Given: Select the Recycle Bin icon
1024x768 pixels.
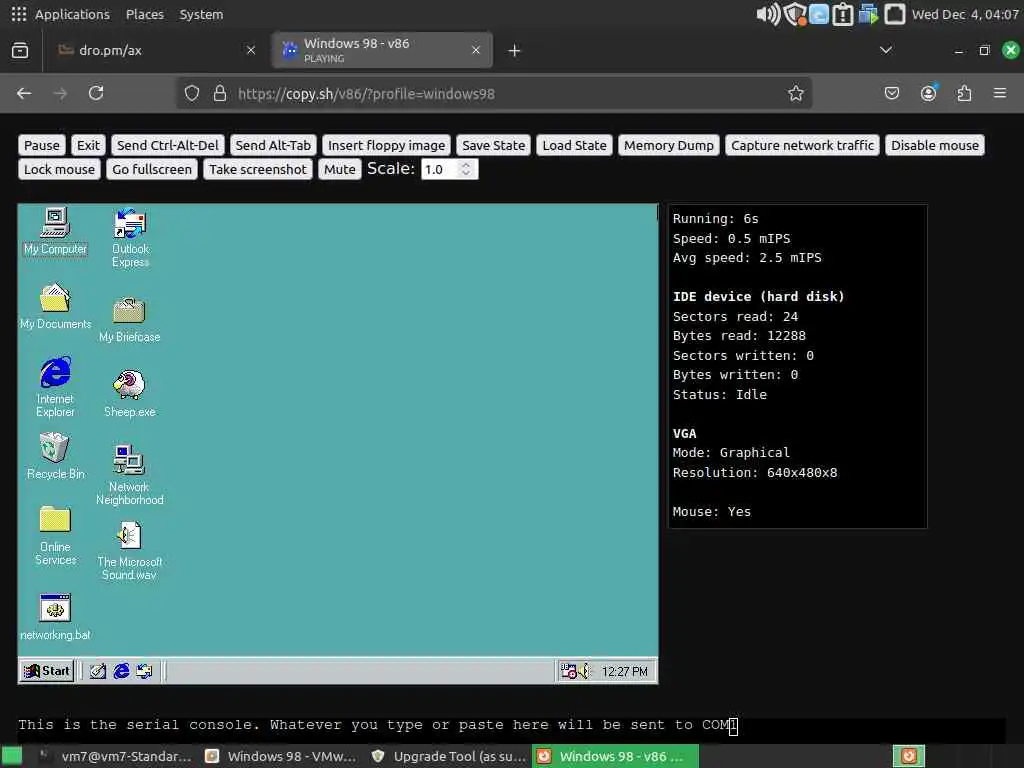Looking at the screenshot, I should tap(55, 456).
